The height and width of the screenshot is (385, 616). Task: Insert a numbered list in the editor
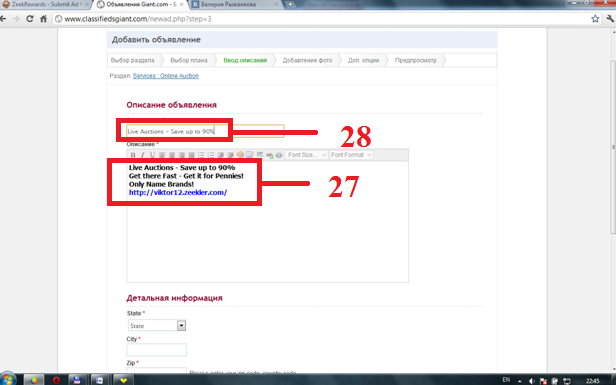[211, 155]
